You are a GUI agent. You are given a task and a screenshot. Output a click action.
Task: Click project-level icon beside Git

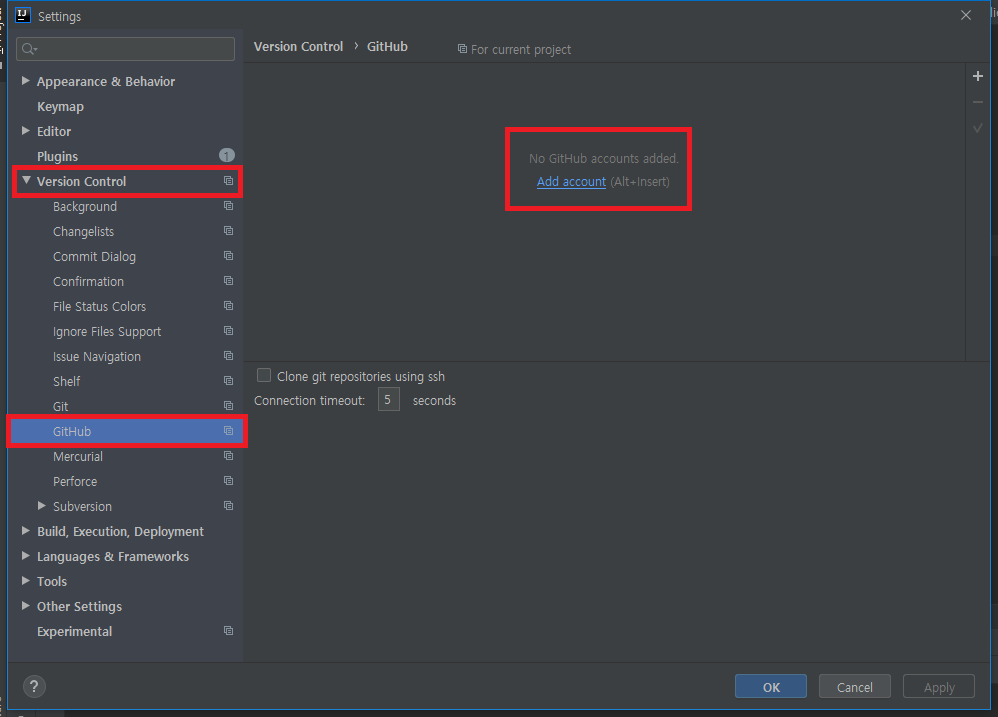[x=228, y=406]
